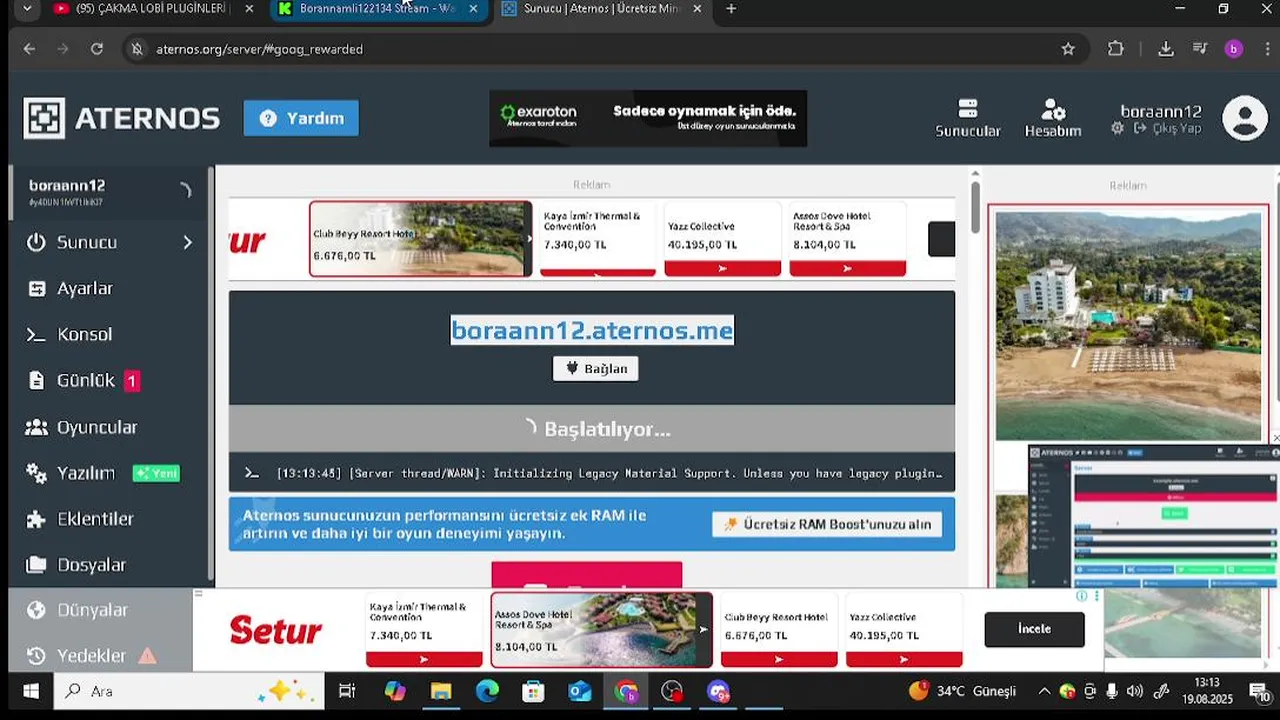The image size is (1280, 720).
Task: Click the Günlük notification badge
Action: click(132, 381)
